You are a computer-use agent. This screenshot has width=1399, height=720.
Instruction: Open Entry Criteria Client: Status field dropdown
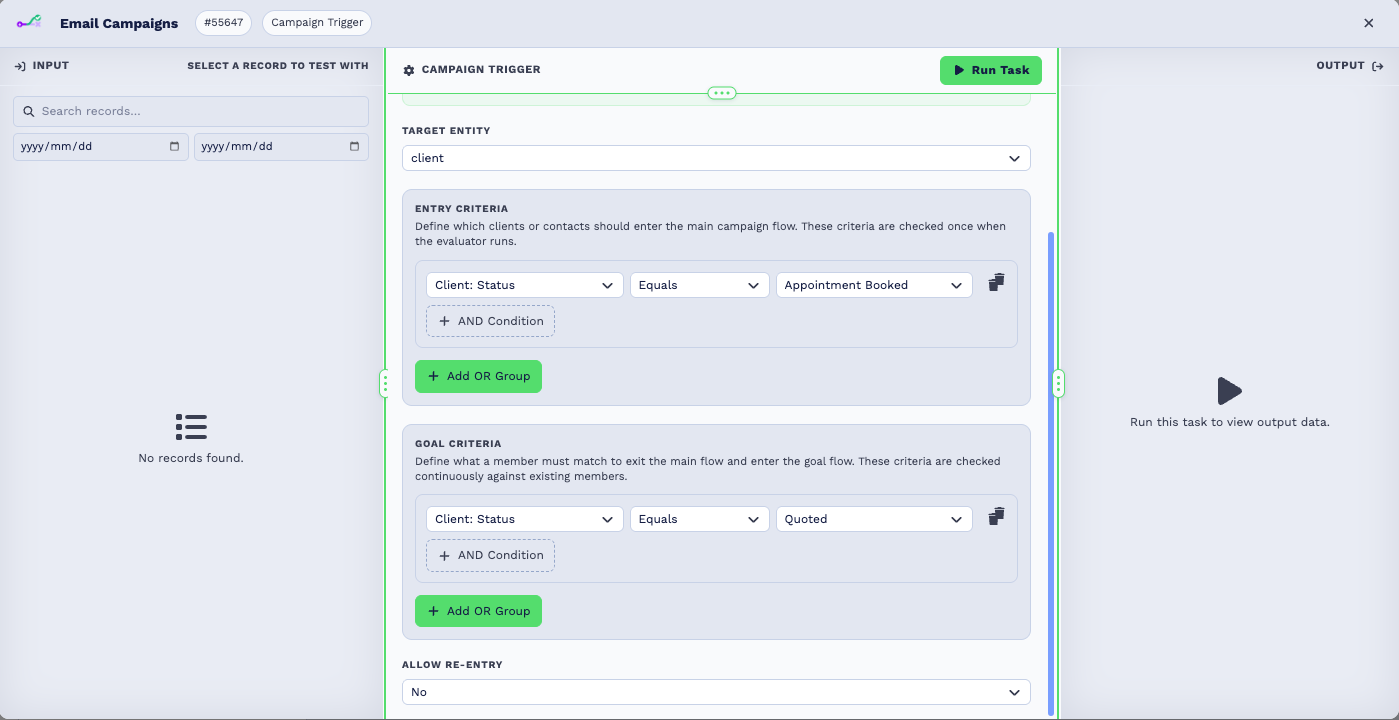coord(525,285)
